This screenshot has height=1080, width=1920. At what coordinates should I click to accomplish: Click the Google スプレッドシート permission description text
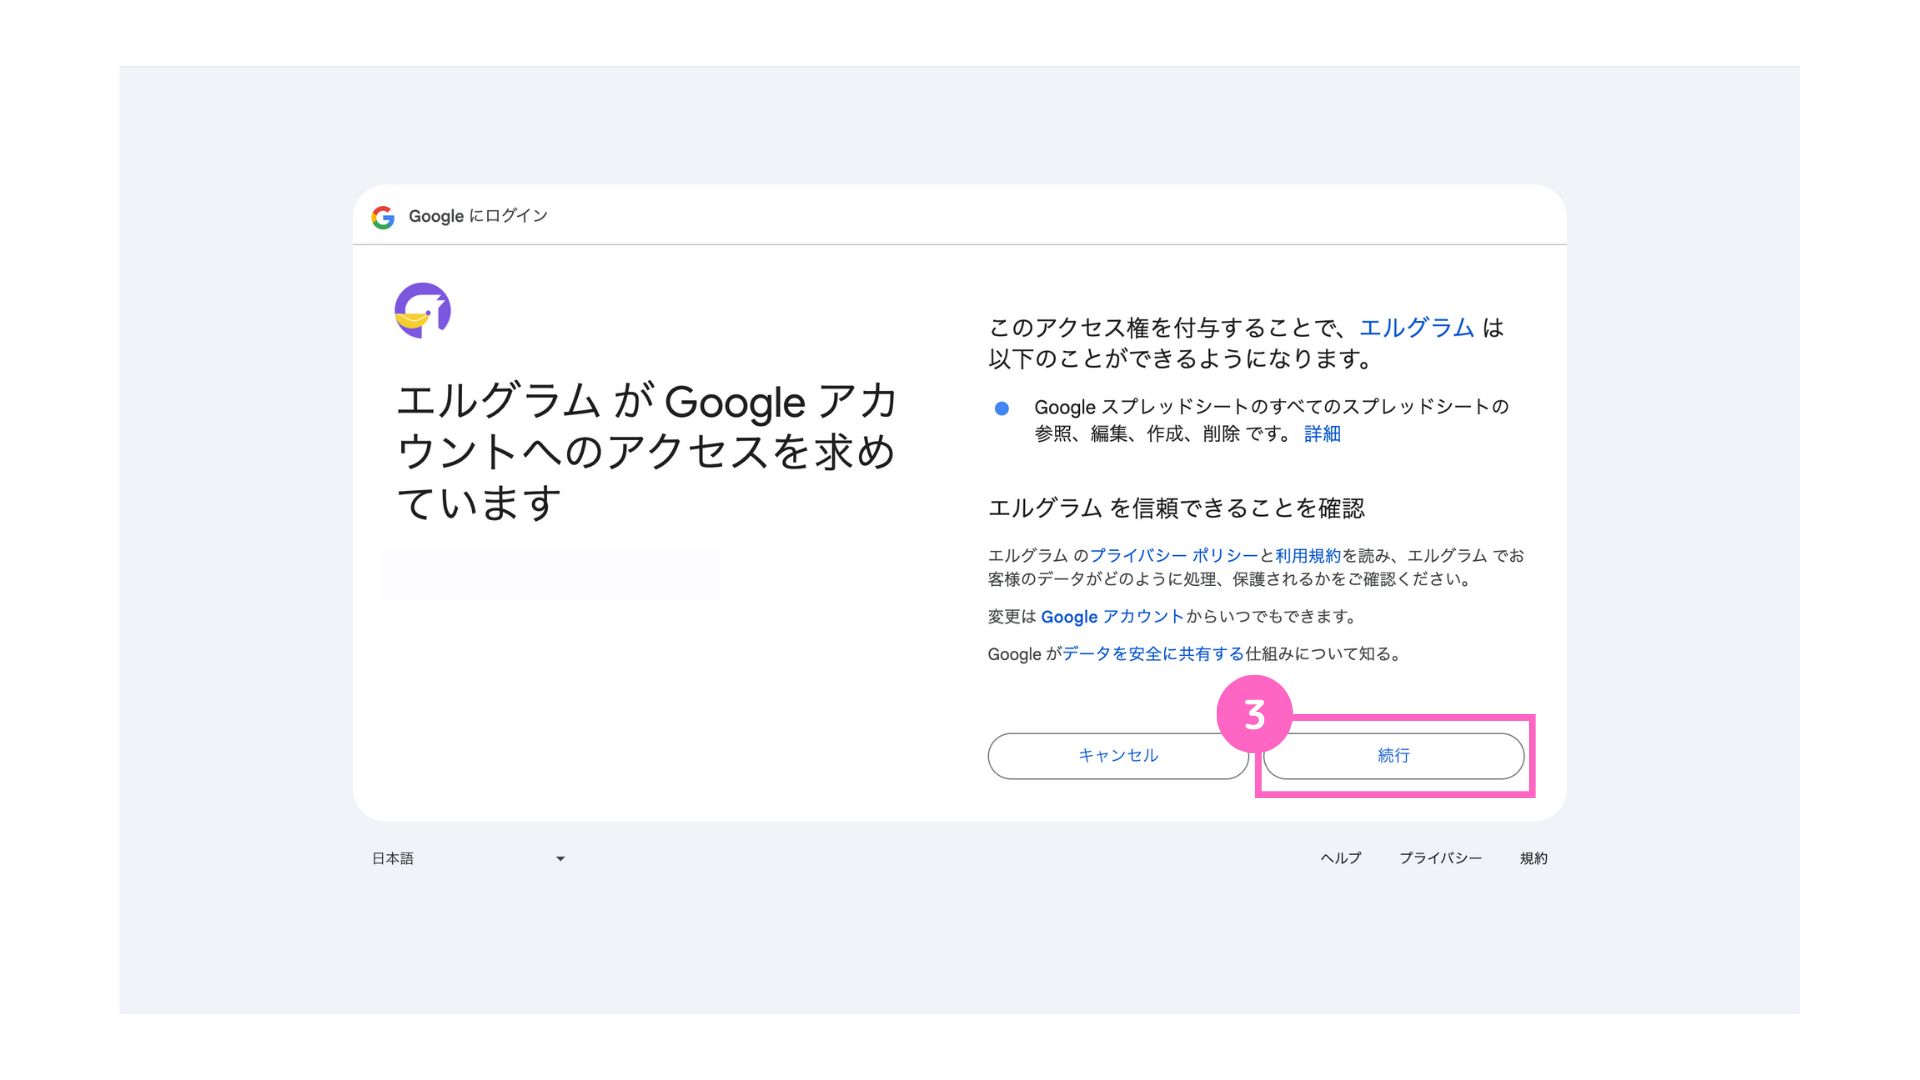pyautogui.click(x=1271, y=420)
